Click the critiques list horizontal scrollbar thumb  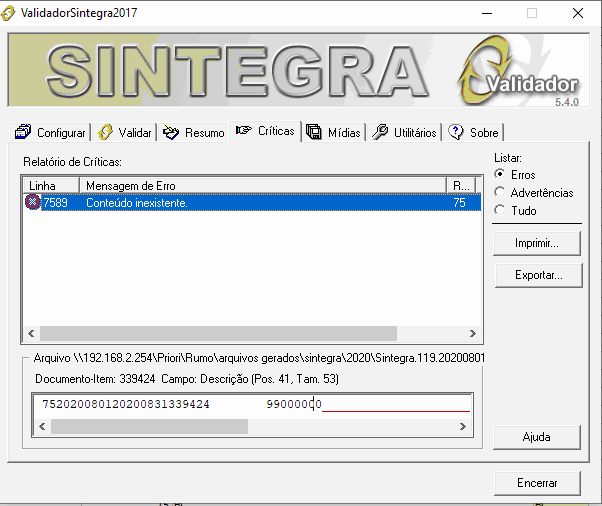click(x=218, y=333)
